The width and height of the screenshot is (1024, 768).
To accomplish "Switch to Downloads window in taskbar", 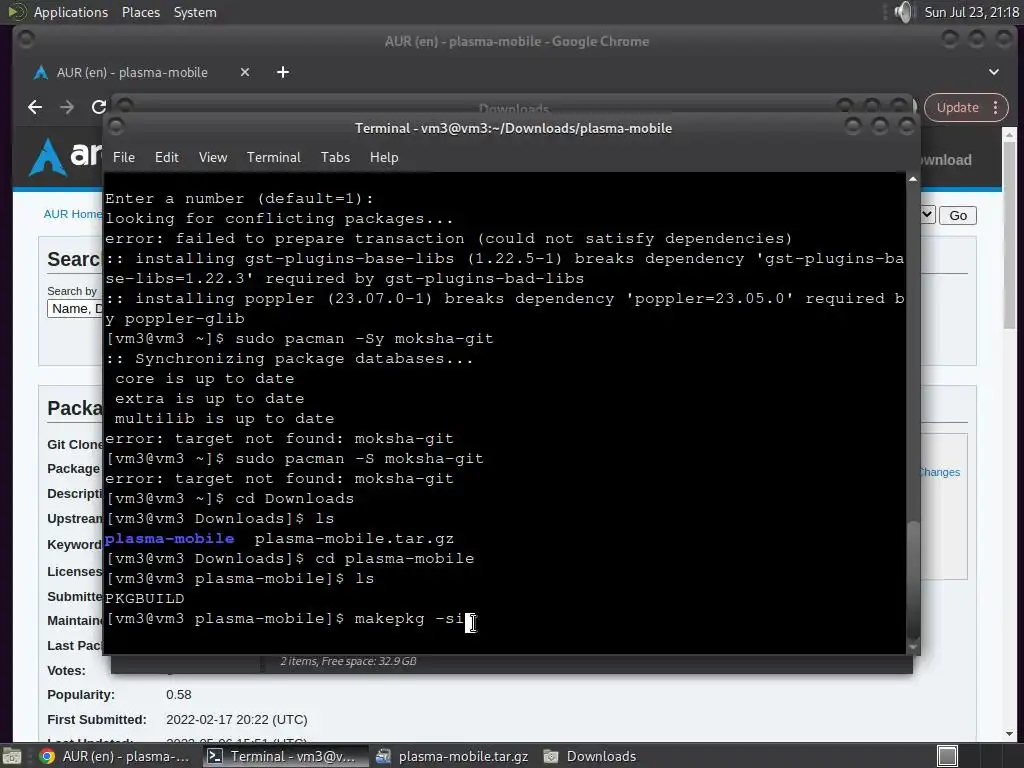I will pos(590,756).
